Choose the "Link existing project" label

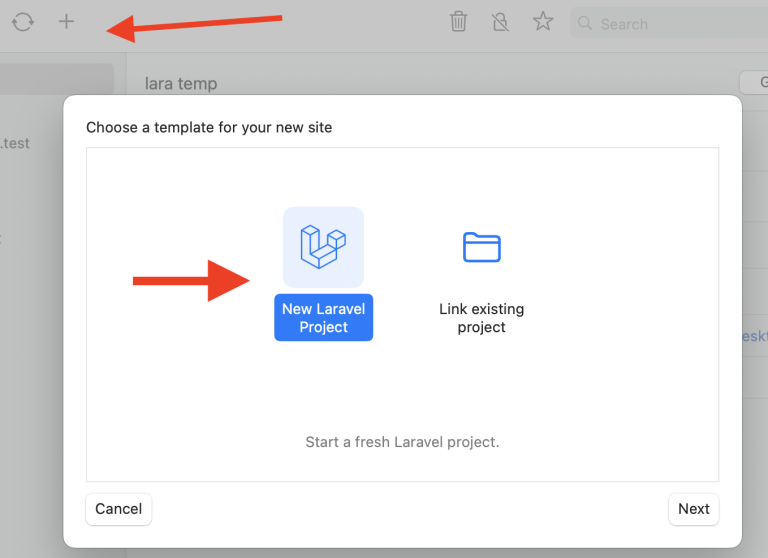click(x=481, y=318)
